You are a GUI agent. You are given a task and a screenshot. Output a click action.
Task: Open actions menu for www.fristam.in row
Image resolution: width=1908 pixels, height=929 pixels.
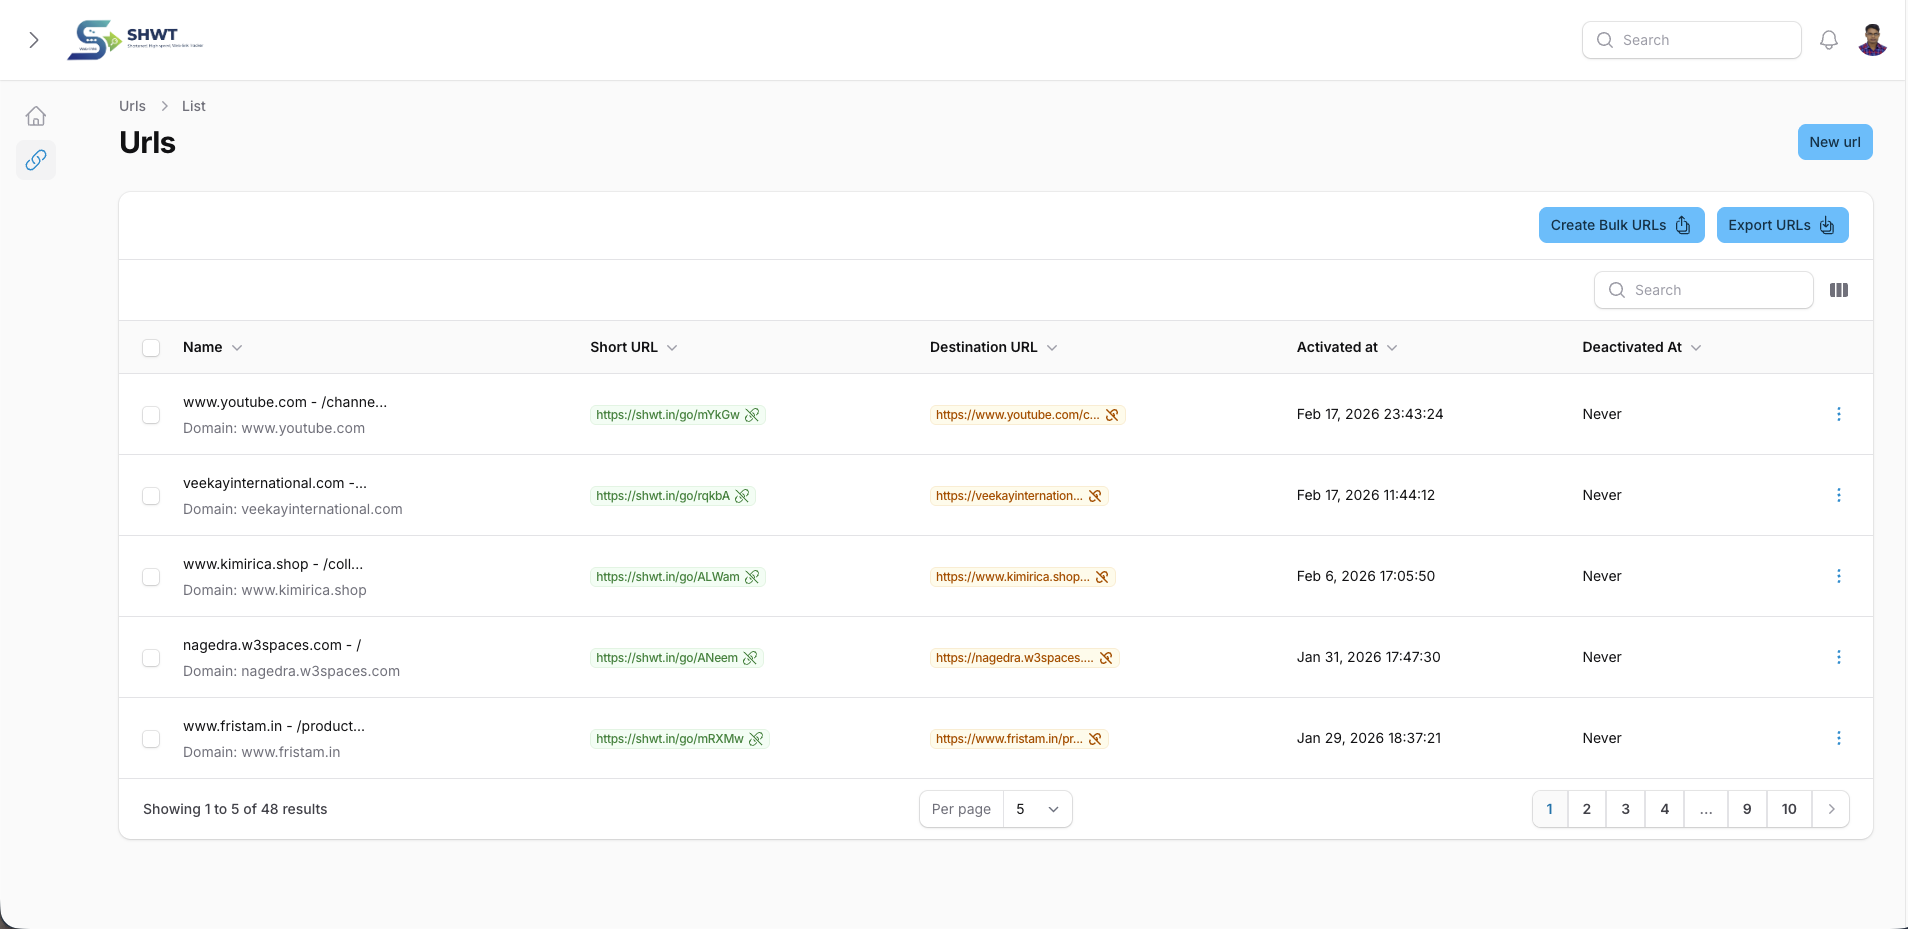point(1838,738)
